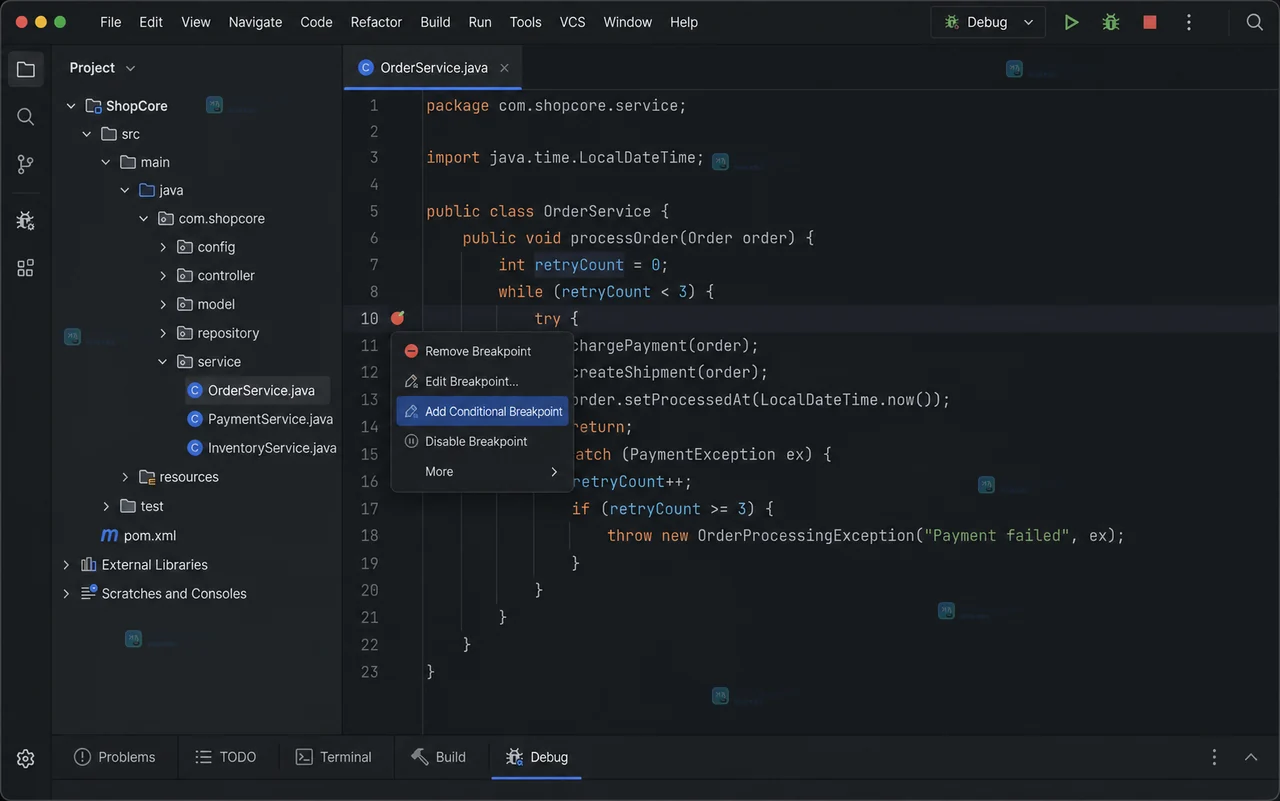Collapse the ShopCore project node
The height and width of the screenshot is (801, 1280).
tap(71, 106)
